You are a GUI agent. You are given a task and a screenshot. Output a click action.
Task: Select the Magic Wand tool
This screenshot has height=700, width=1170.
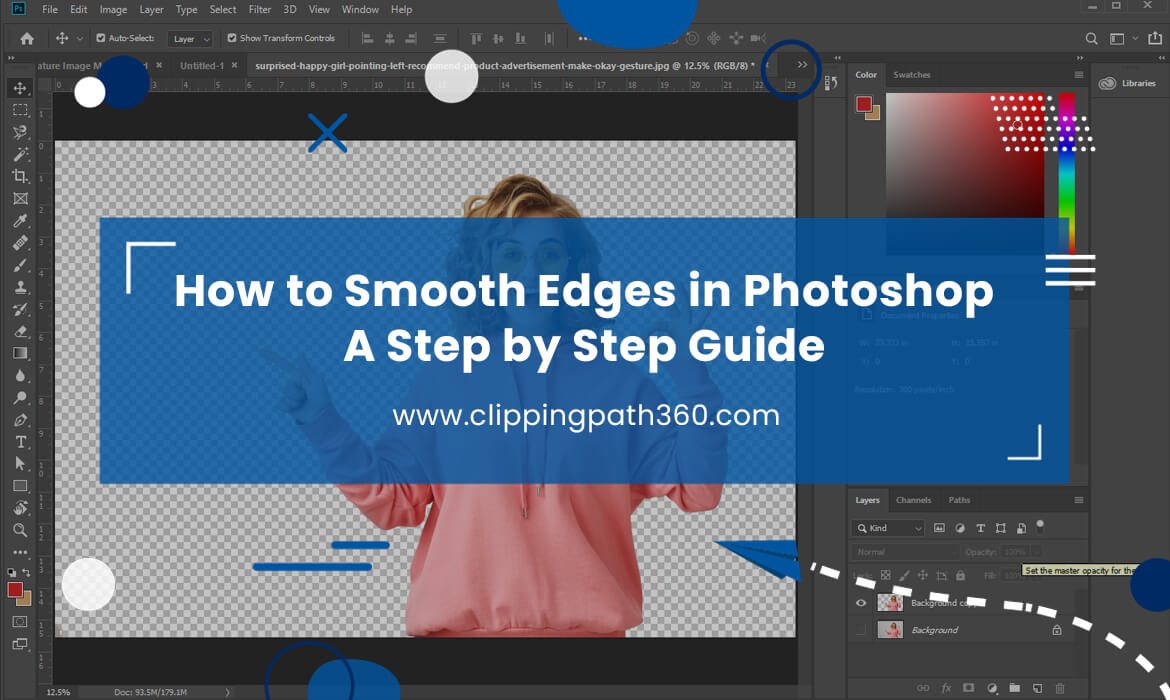click(x=20, y=154)
